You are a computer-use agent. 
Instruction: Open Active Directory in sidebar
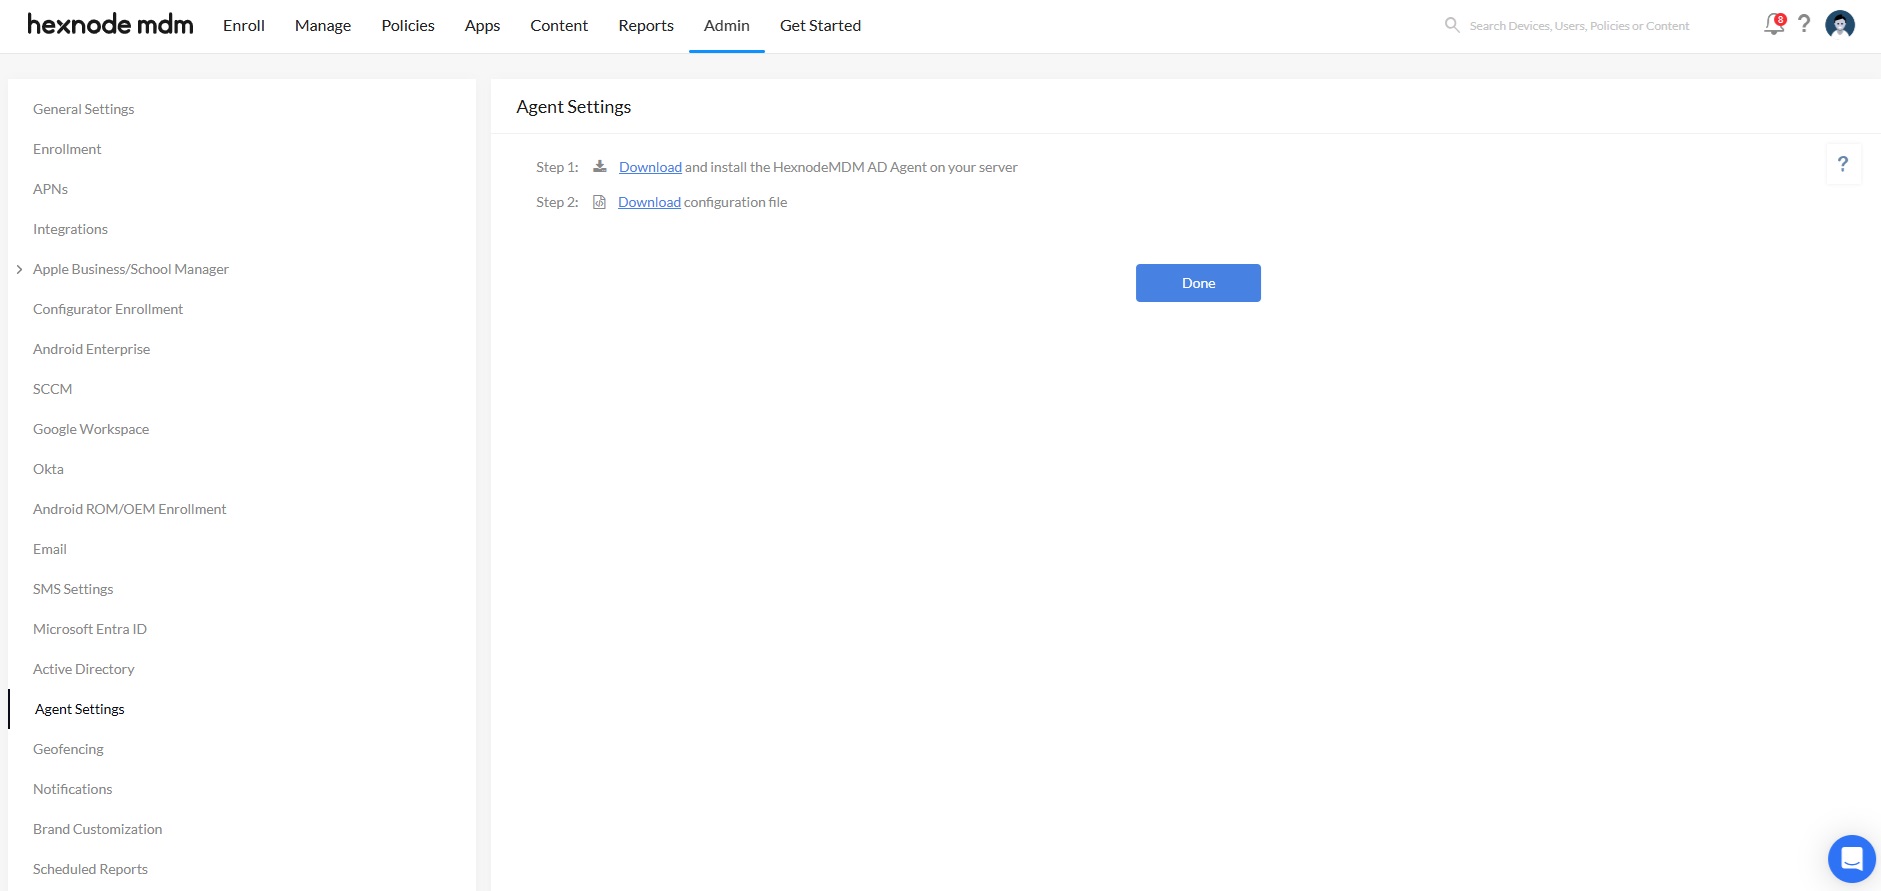click(84, 669)
